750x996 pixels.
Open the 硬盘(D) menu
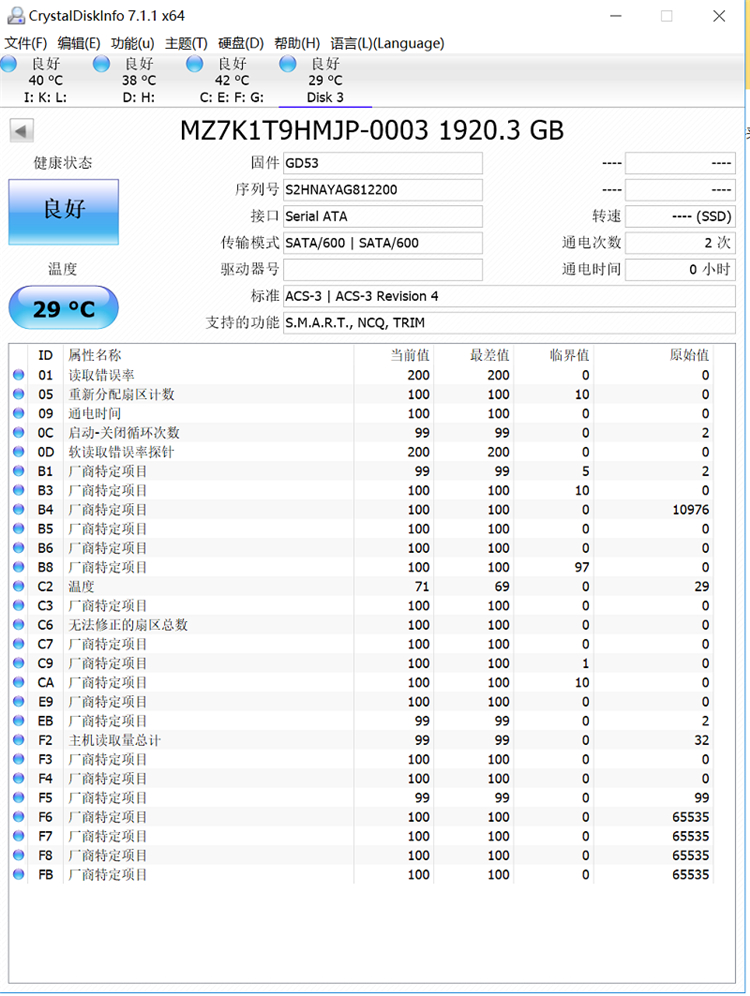tap(241, 43)
